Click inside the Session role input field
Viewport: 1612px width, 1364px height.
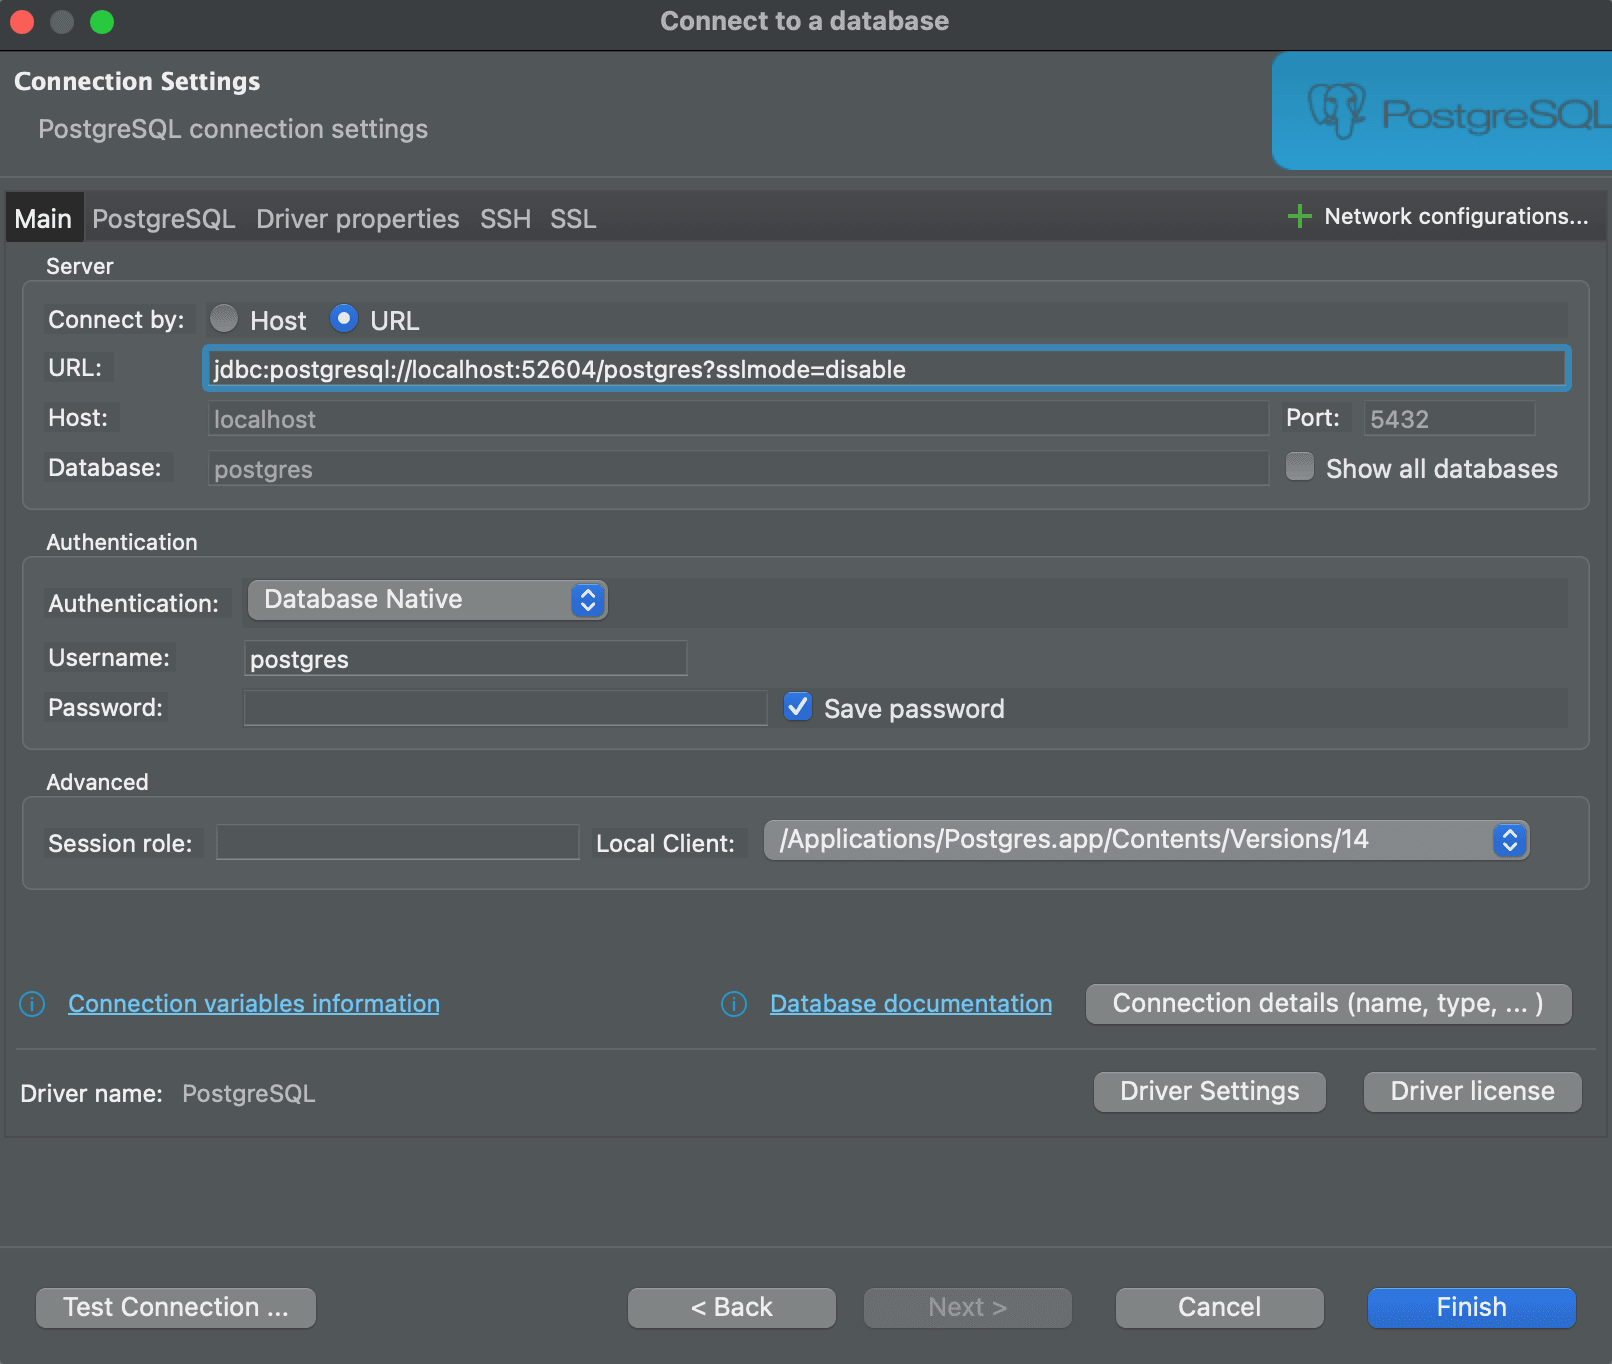pyautogui.click(x=396, y=842)
